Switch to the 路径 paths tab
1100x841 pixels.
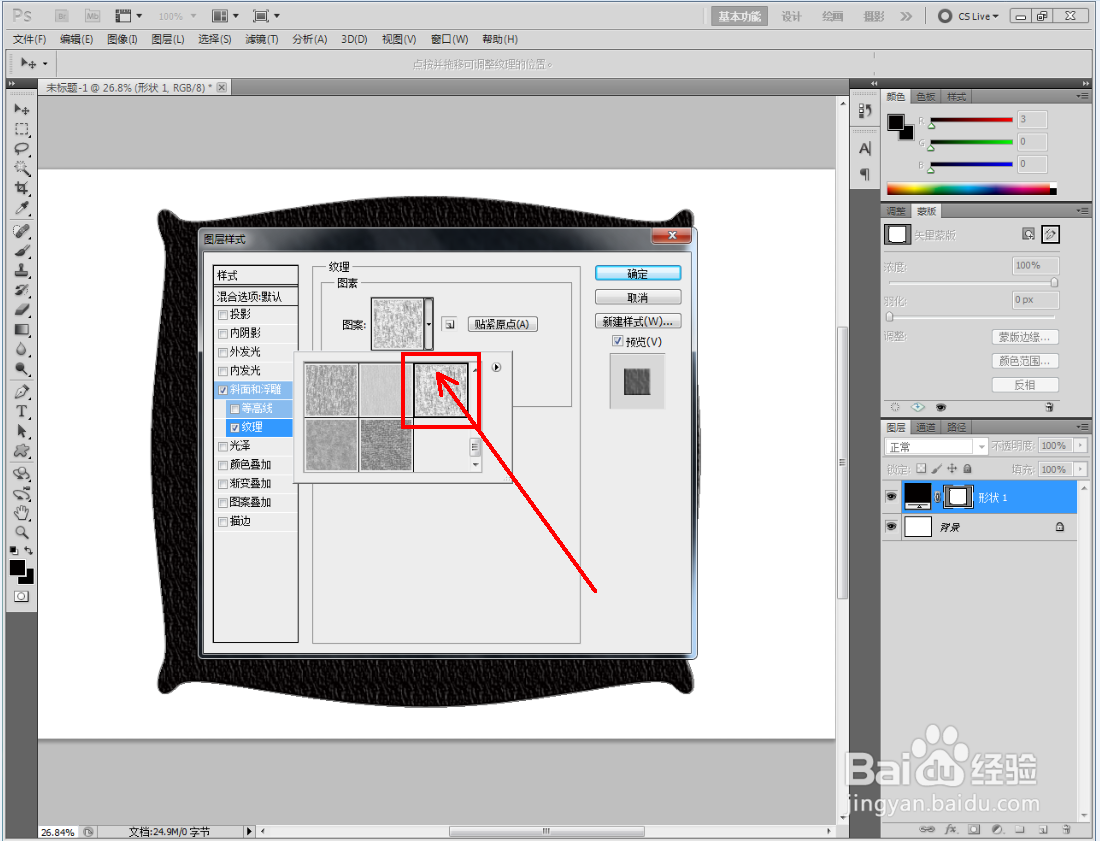(x=956, y=427)
